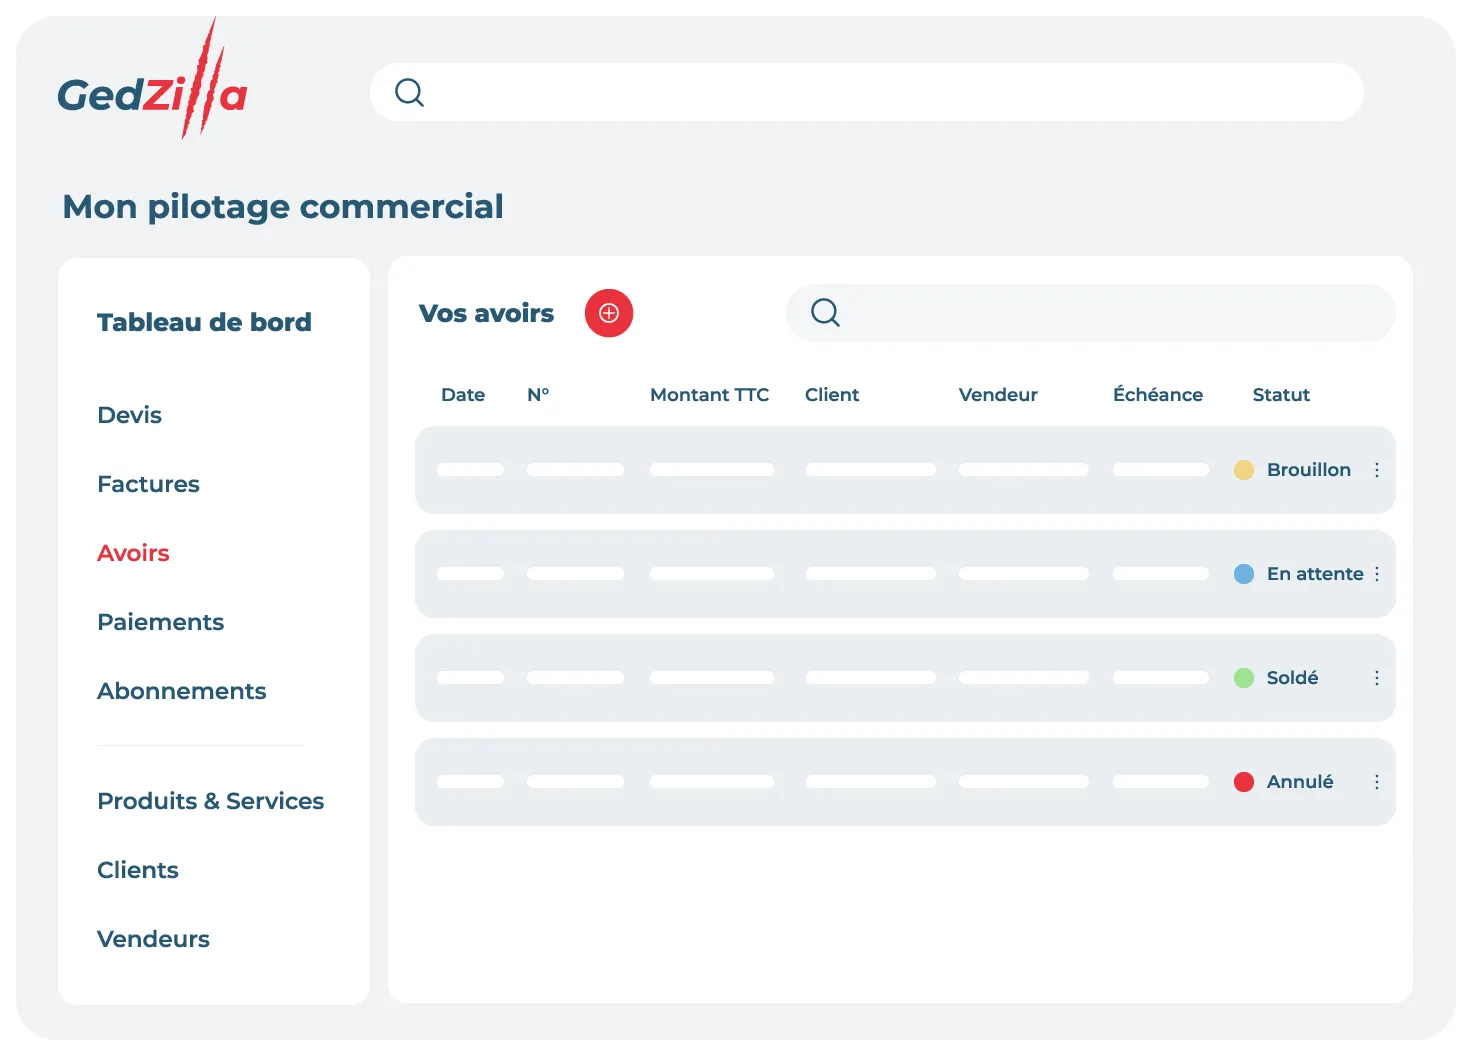Click the Mon pilotage commercial title

[x=283, y=207]
